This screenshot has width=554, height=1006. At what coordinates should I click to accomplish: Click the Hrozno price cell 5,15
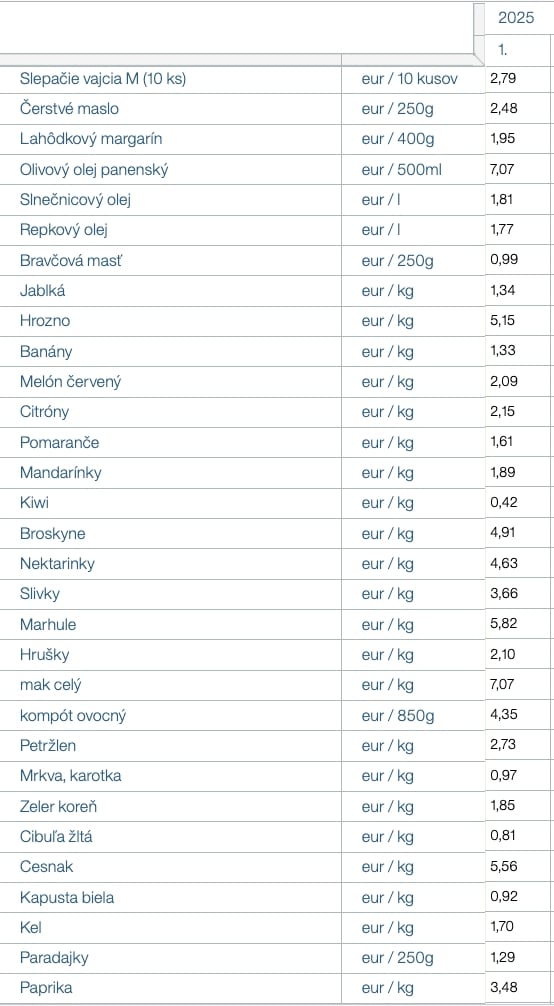click(517, 321)
